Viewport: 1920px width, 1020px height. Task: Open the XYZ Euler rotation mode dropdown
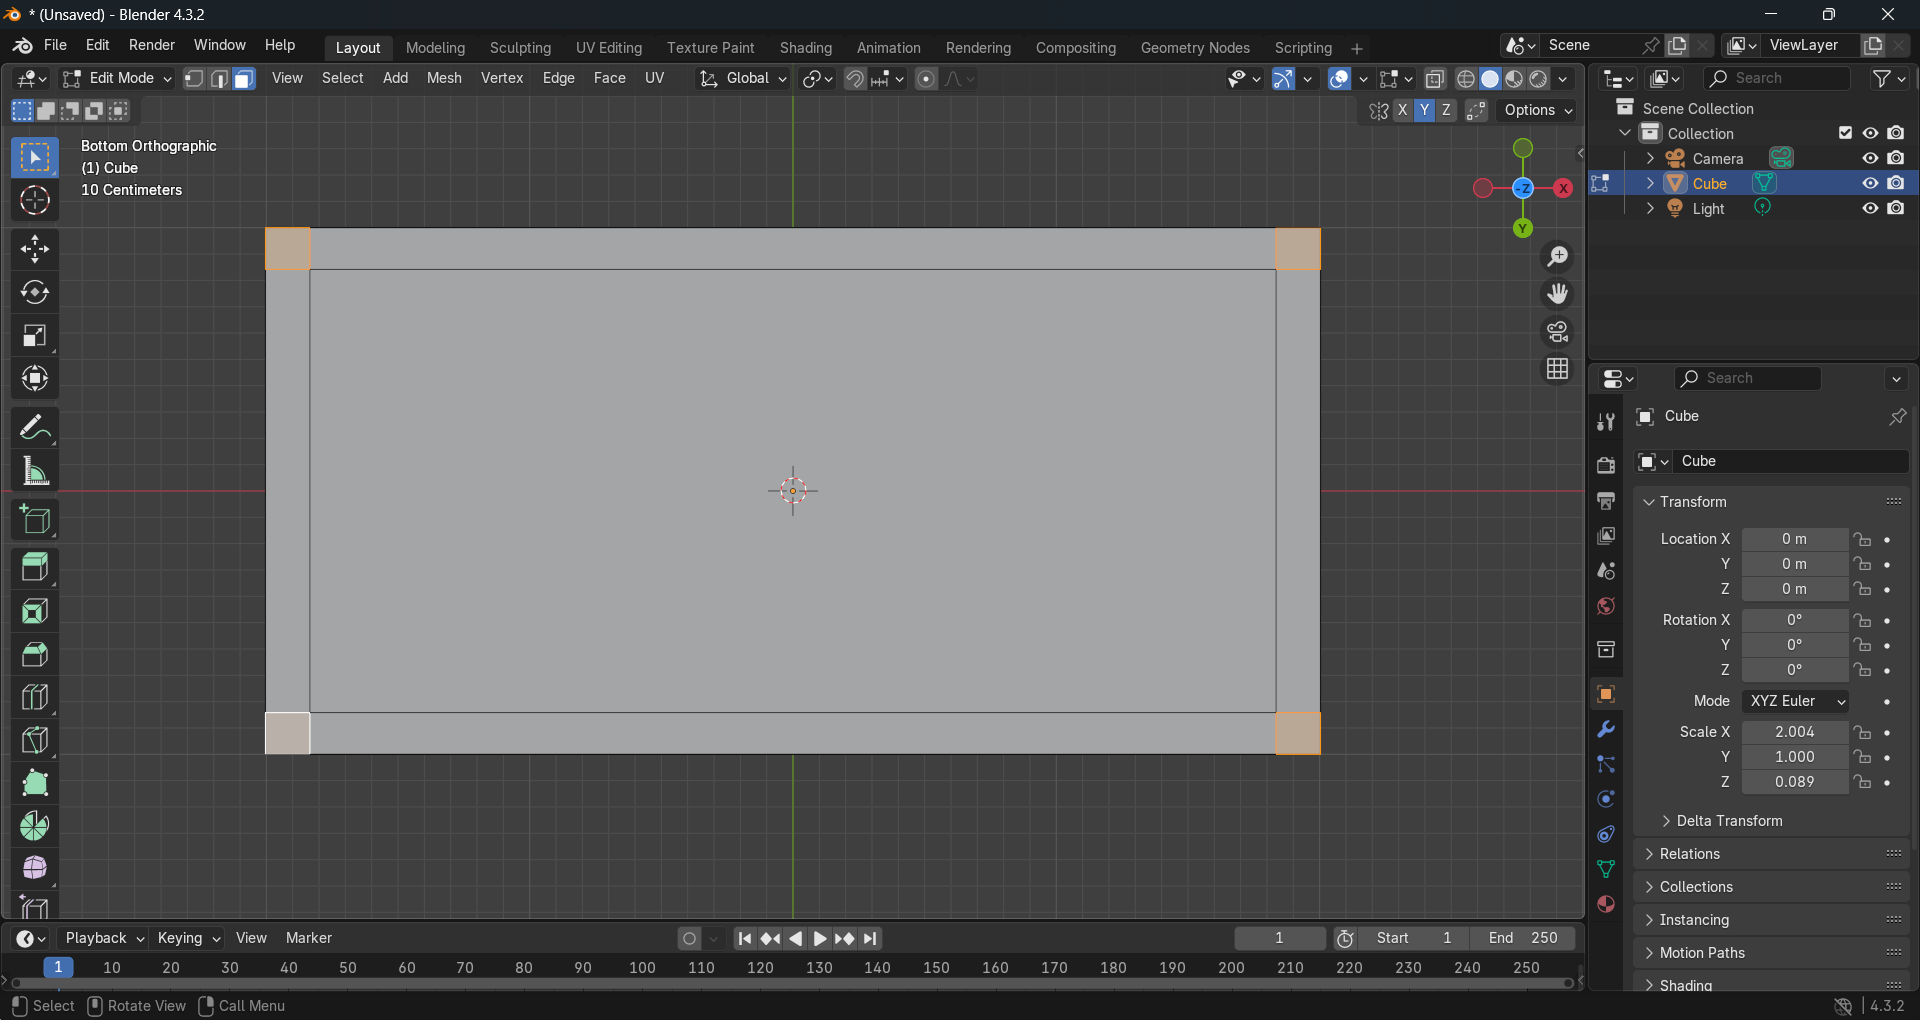point(1795,701)
